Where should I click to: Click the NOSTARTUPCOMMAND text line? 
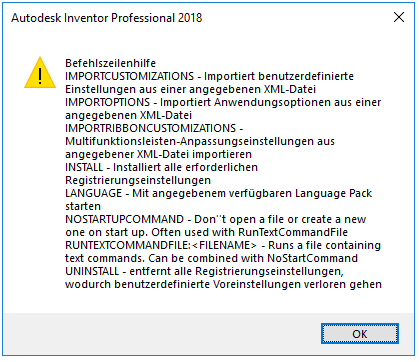(x=215, y=219)
